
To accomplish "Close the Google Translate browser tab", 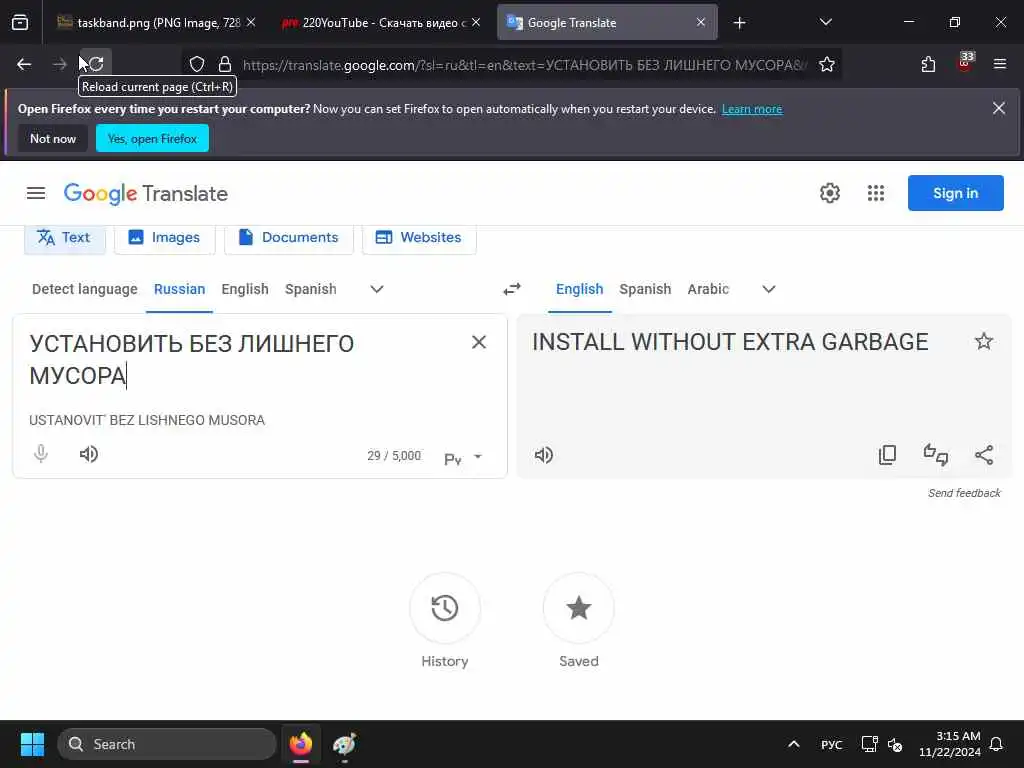I will pos(701,22).
